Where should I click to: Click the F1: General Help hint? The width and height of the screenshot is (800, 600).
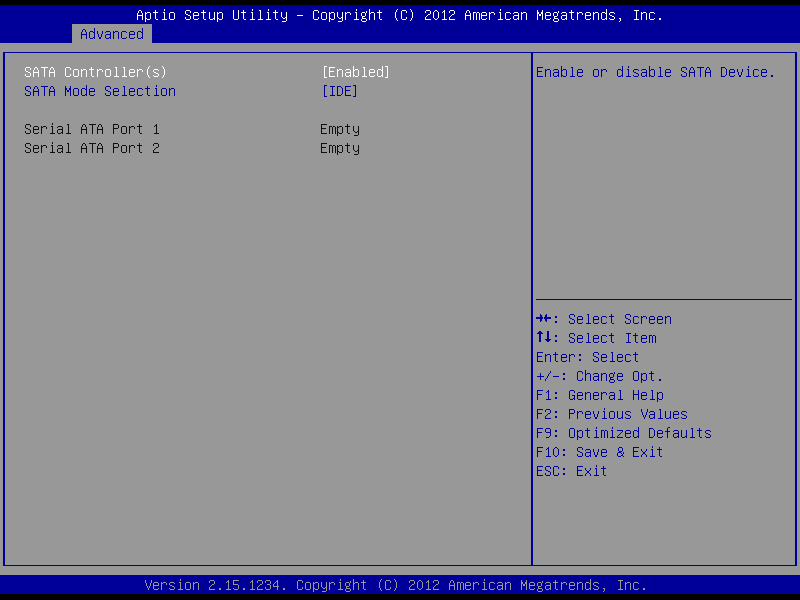click(600, 395)
